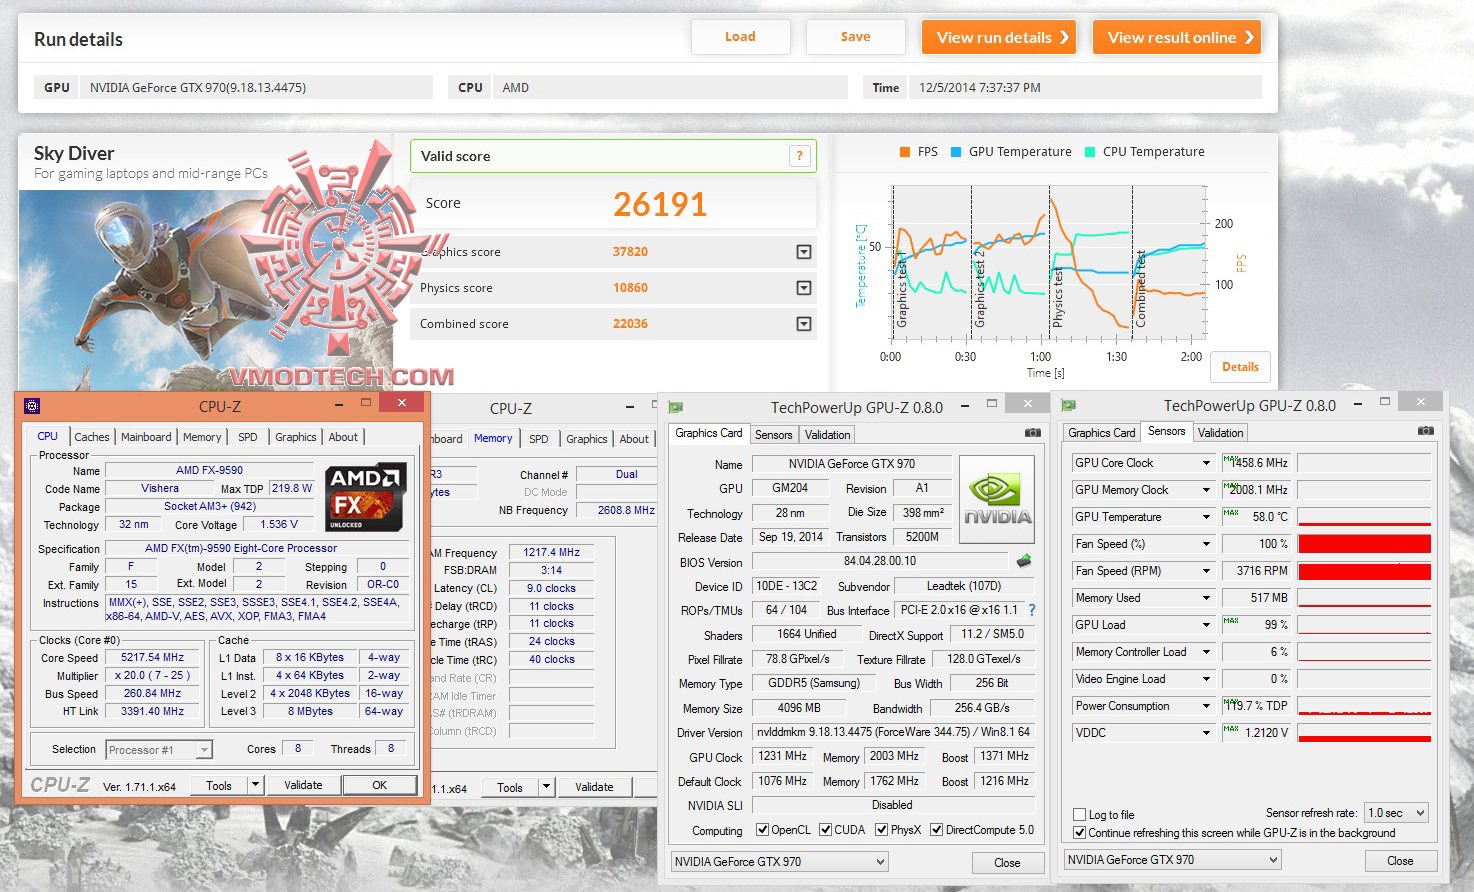Open Graphics Card tab in the right GPU-Z window
1474x892 pixels.
point(1102,433)
